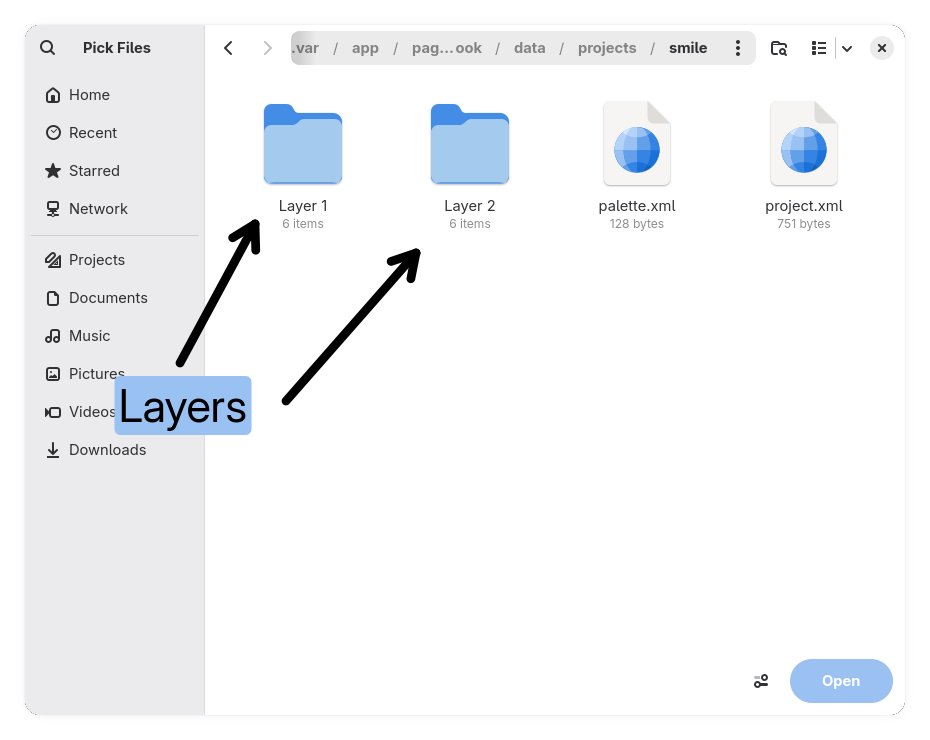Viewport: 930px width, 740px height.
Task: Click the Downloads arrow icon
Action: pyautogui.click(x=53, y=449)
